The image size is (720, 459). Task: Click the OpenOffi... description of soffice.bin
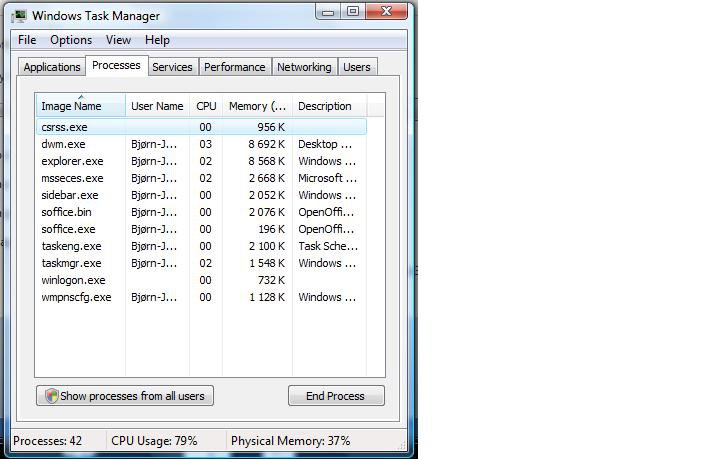click(326, 212)
